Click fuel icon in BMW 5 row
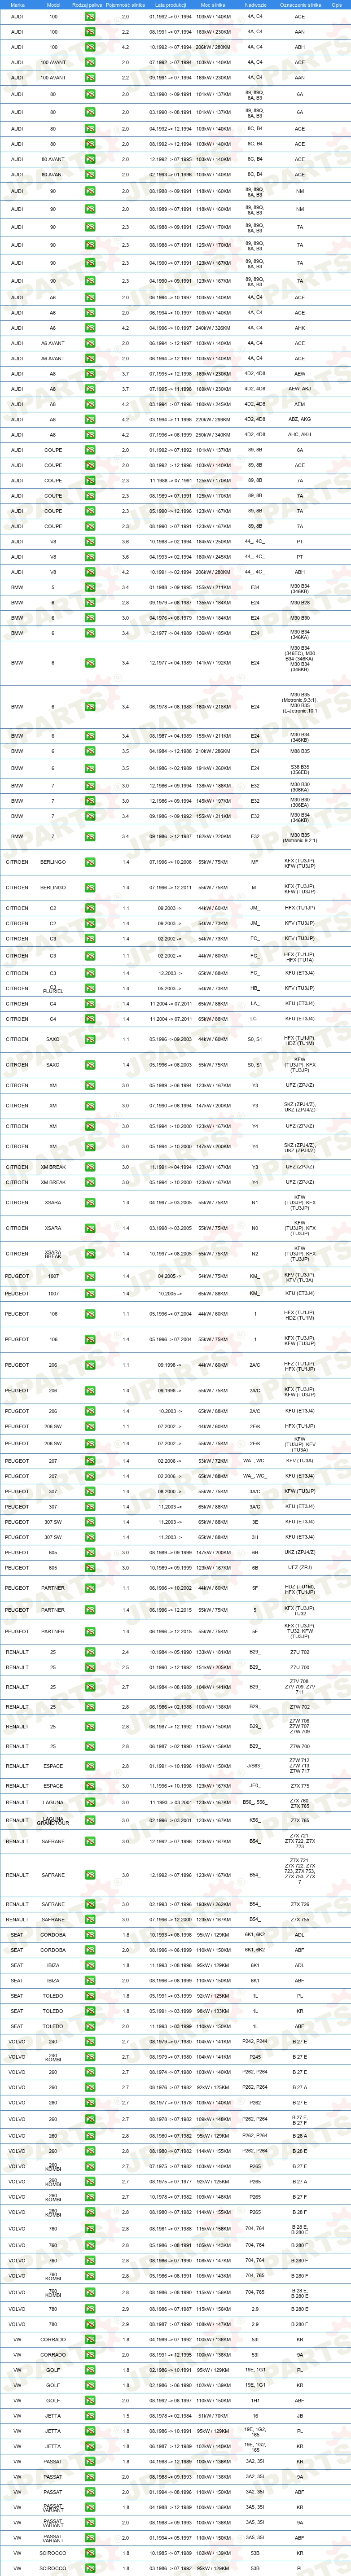 click(x=90, y=588)
